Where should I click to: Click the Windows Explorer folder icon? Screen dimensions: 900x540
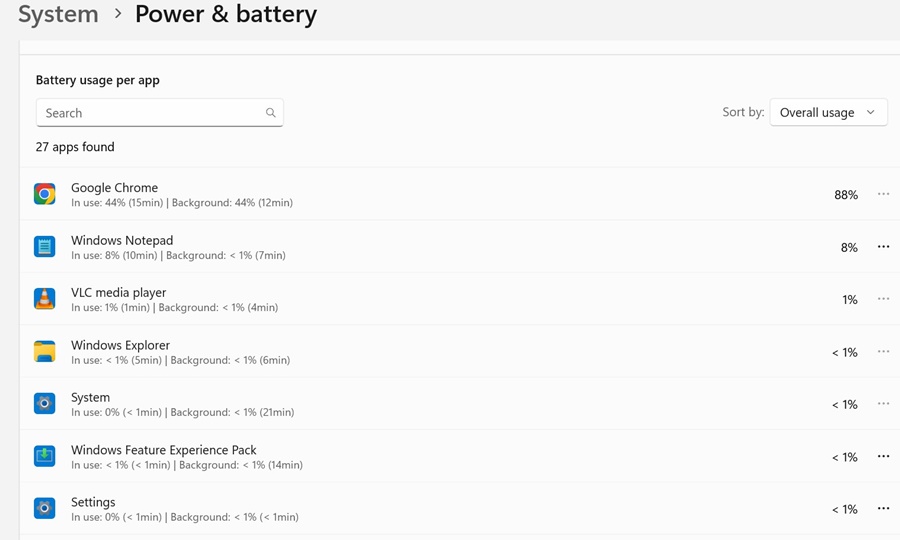pyautogui.click(x=44, y=351)
